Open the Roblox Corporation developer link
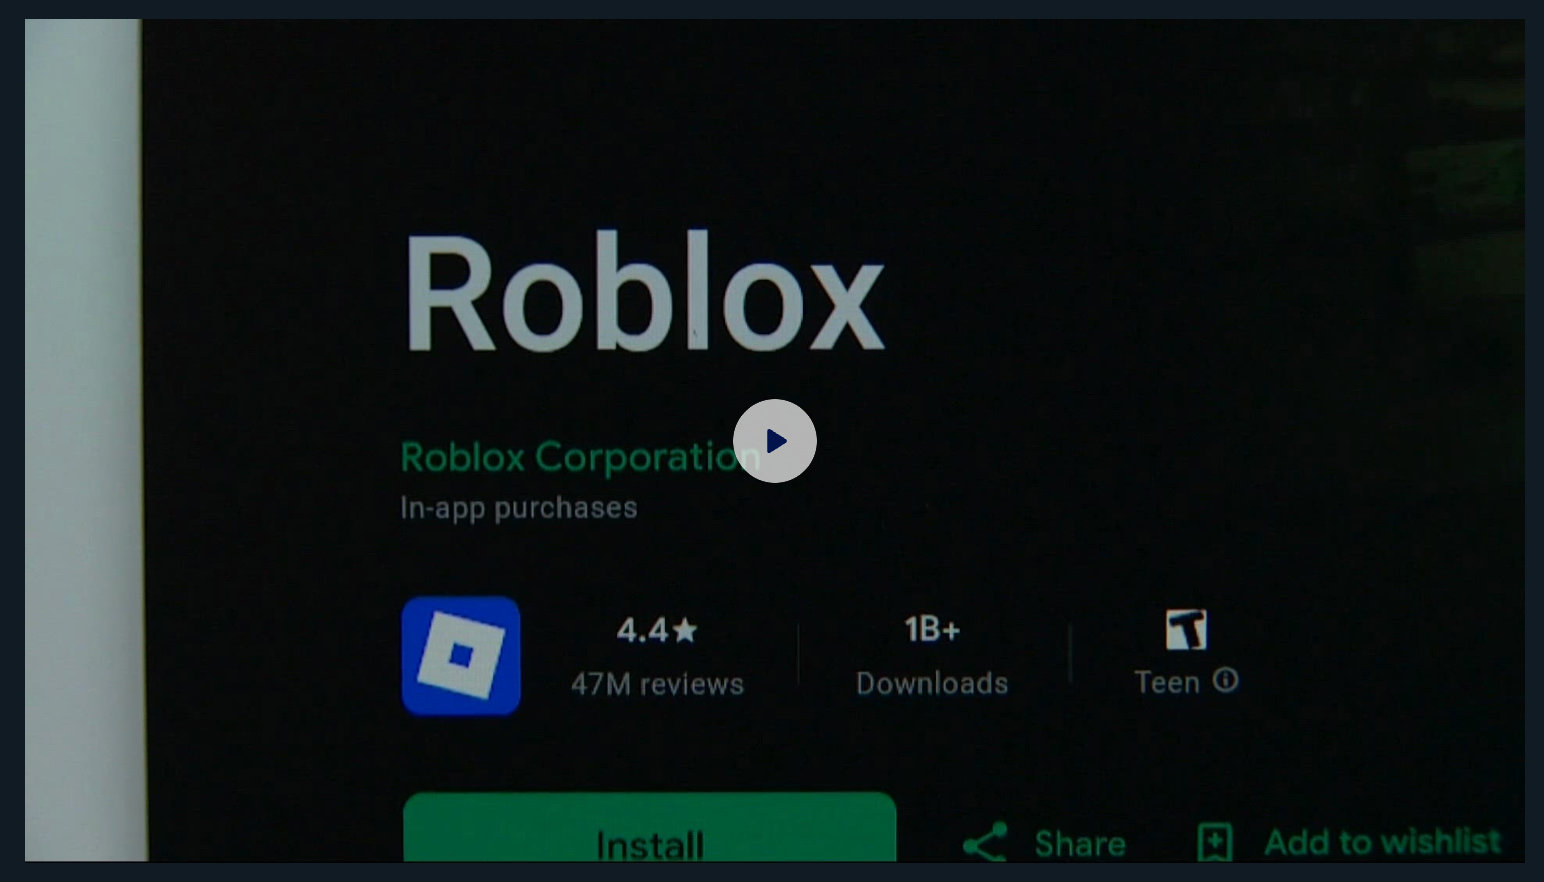 coord(580,457)
